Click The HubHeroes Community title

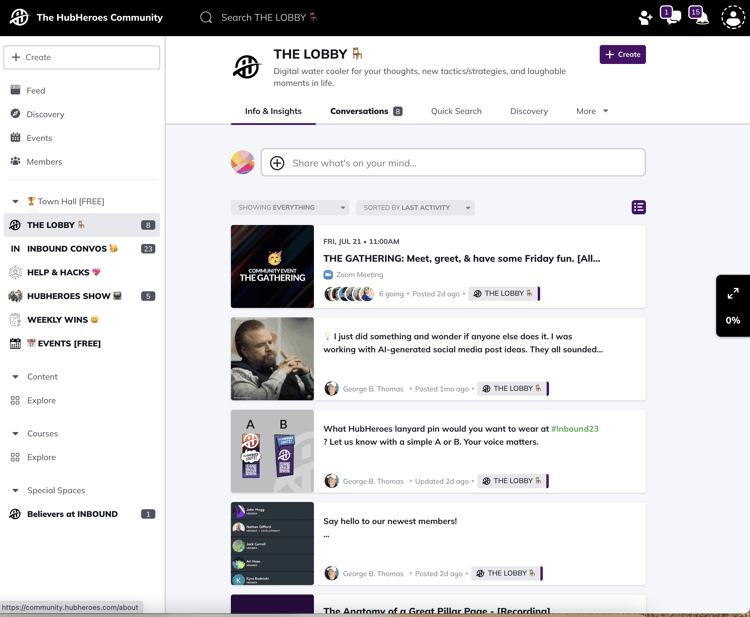99,18
